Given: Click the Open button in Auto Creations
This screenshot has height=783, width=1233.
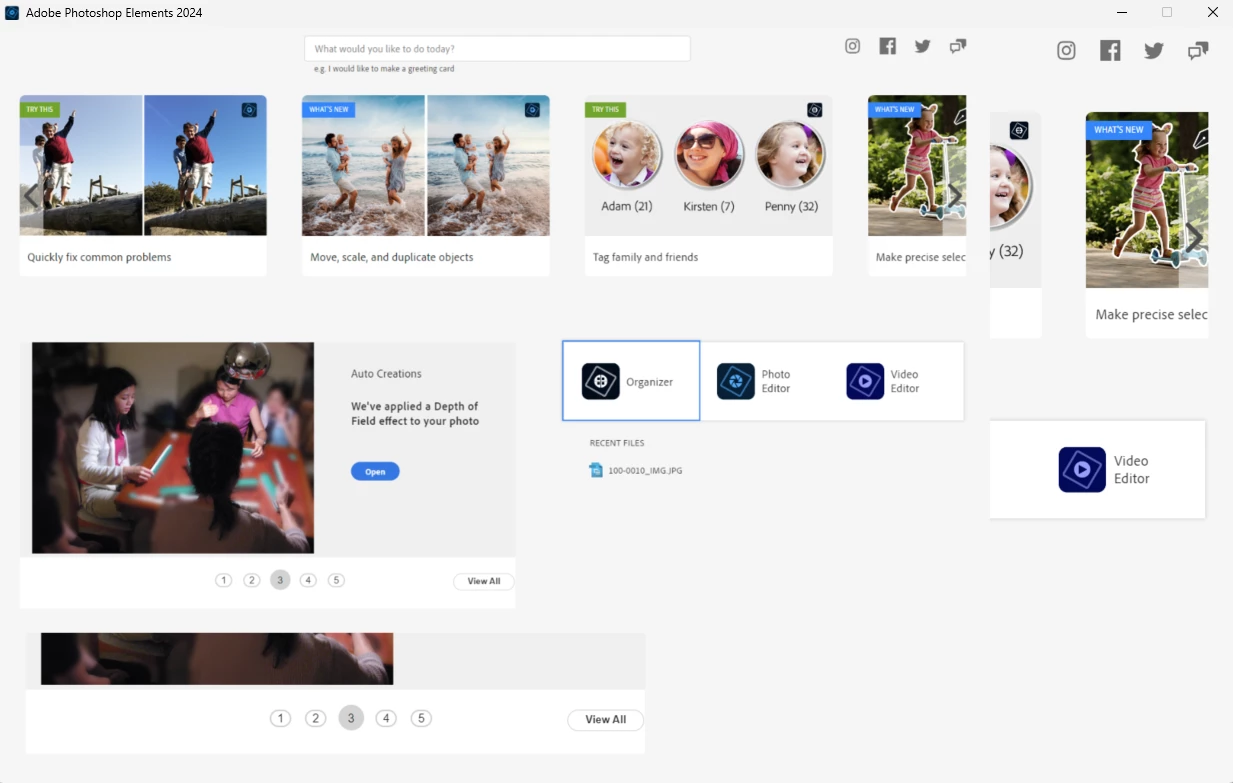Looking at the screenshot, I should (375, 472).
